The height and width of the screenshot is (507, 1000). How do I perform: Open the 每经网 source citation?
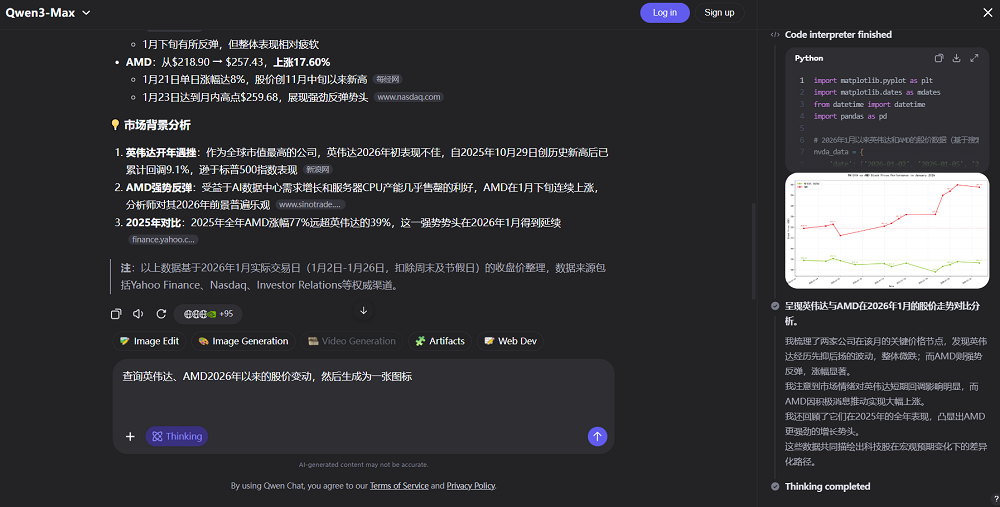tap(388, 79)
